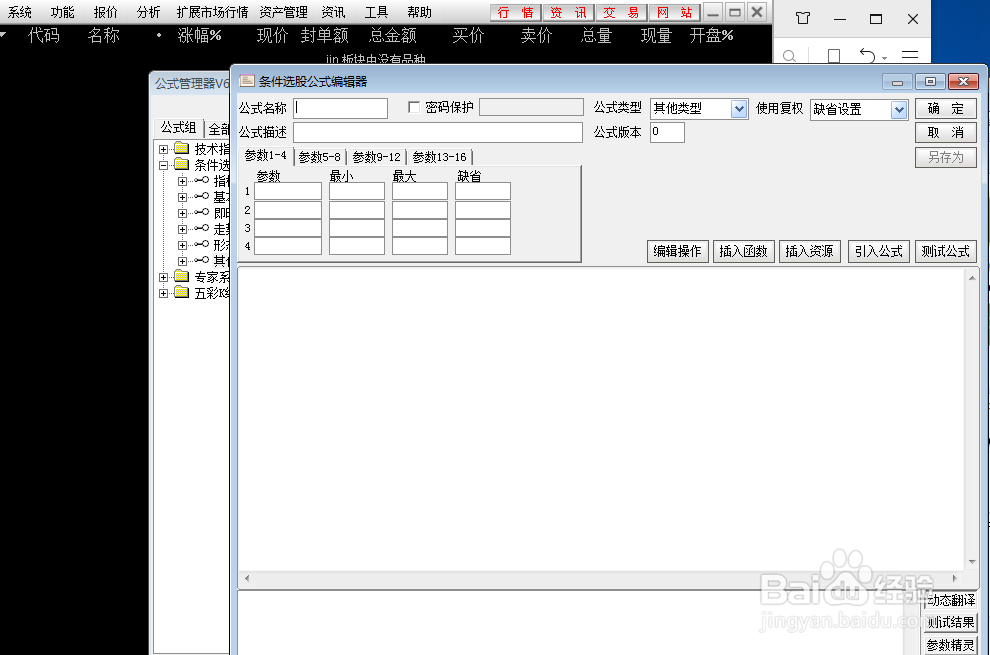Open the 使用复权 缺省设置 dropdown
The height and width of the screenshot is (655, 990).
898,107
